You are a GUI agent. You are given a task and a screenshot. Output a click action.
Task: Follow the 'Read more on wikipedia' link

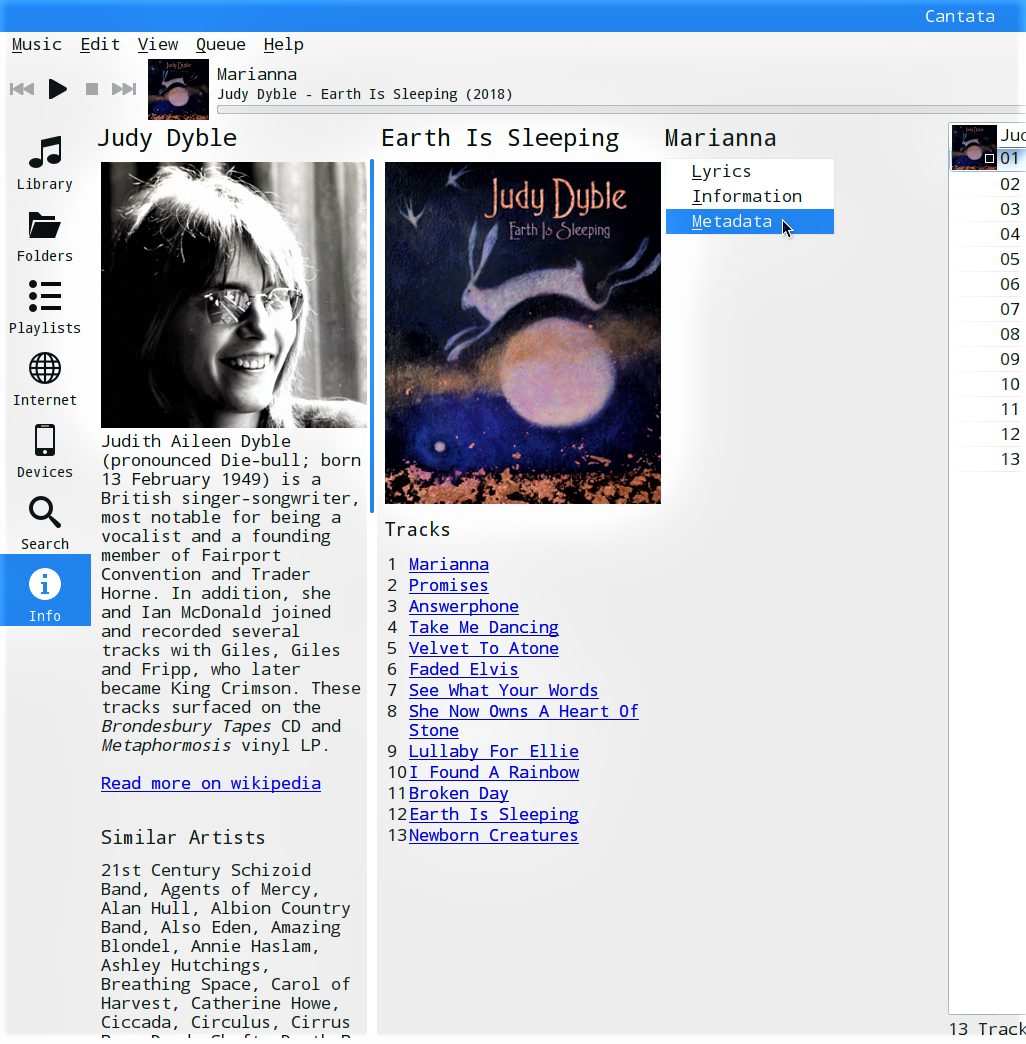pyautogui.click(x=210, y=783)
